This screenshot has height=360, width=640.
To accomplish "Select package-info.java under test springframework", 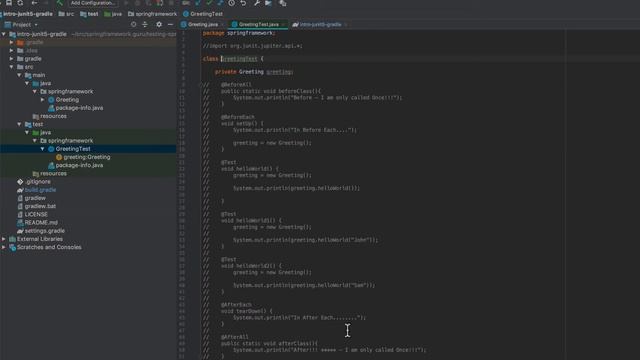I will [x=79, y=165].
